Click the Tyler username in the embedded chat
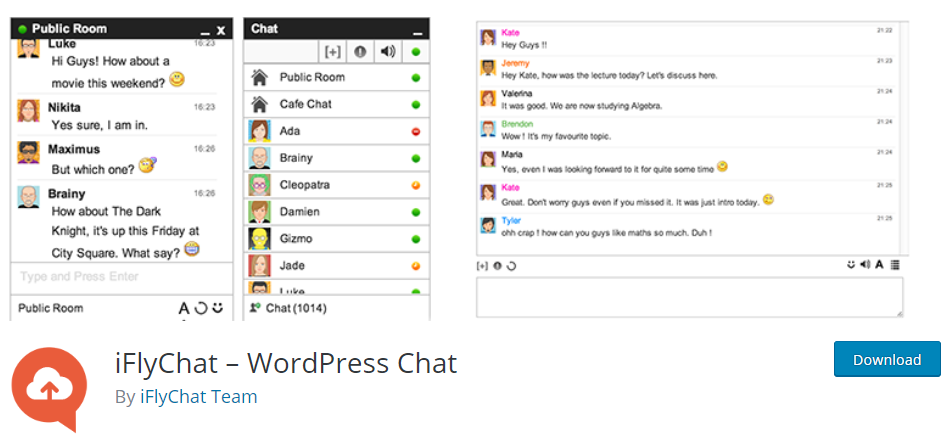This screenshot has width=945, height=448. (511, 221)
